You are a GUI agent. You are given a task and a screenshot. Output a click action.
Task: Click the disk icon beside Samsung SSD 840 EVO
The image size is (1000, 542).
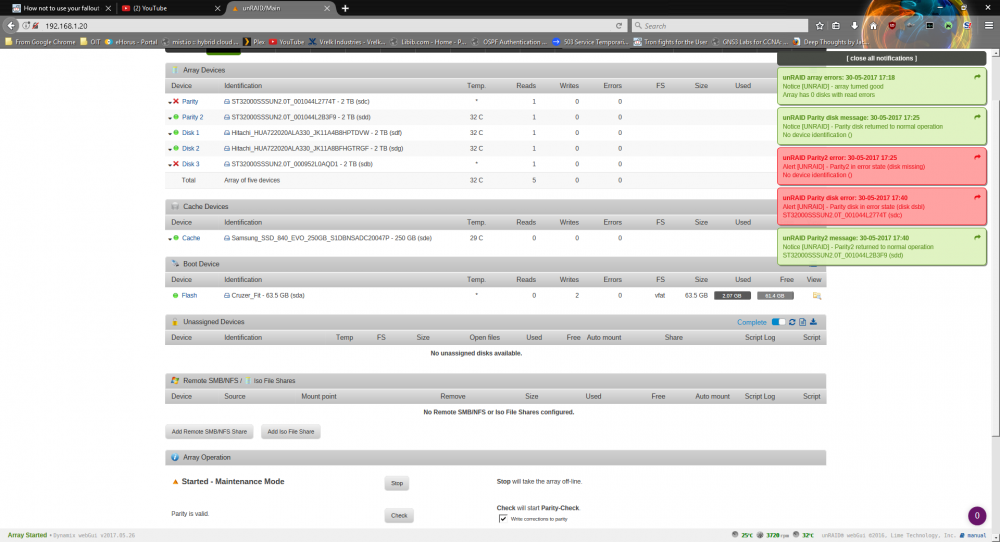226,238
